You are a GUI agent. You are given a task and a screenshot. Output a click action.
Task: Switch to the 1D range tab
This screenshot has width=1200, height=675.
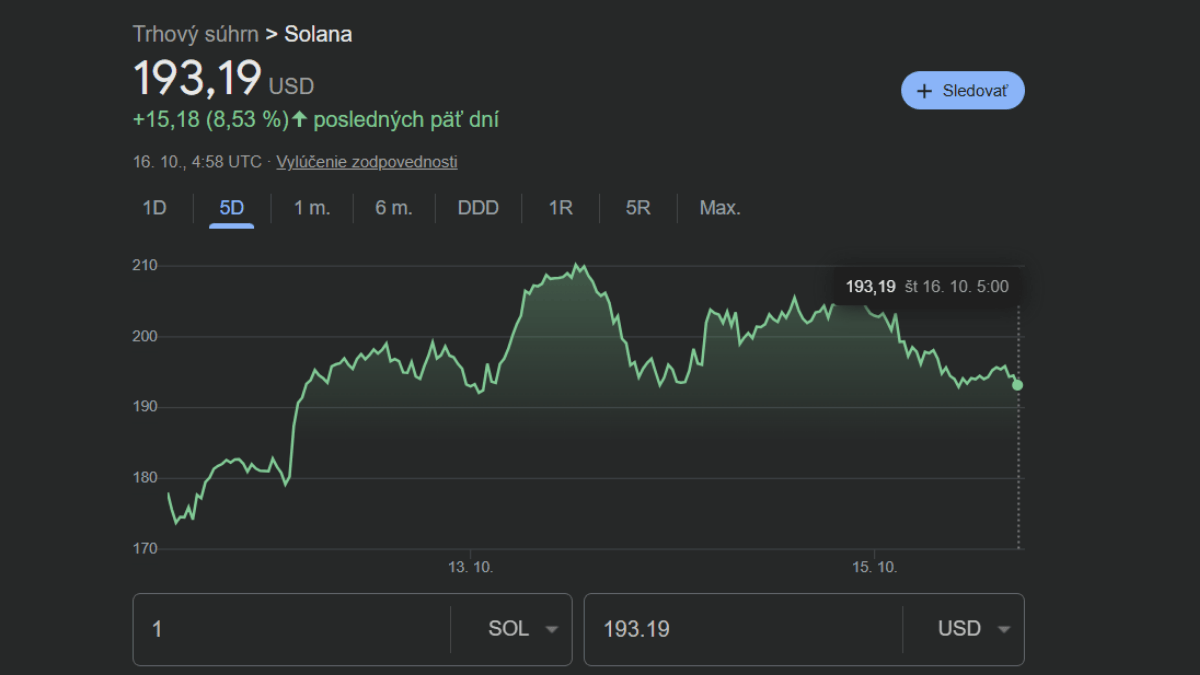pyautogui.click(x=154, y=208)
